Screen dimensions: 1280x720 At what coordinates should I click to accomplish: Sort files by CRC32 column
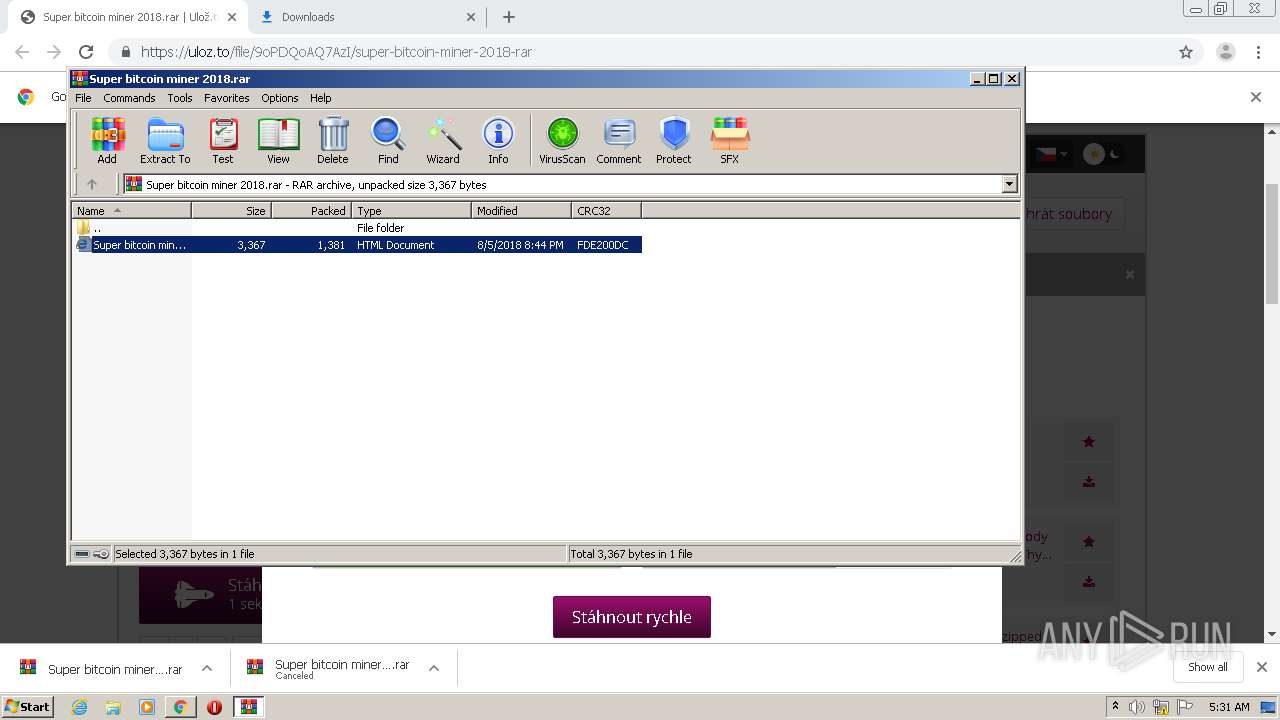(606, 210)
